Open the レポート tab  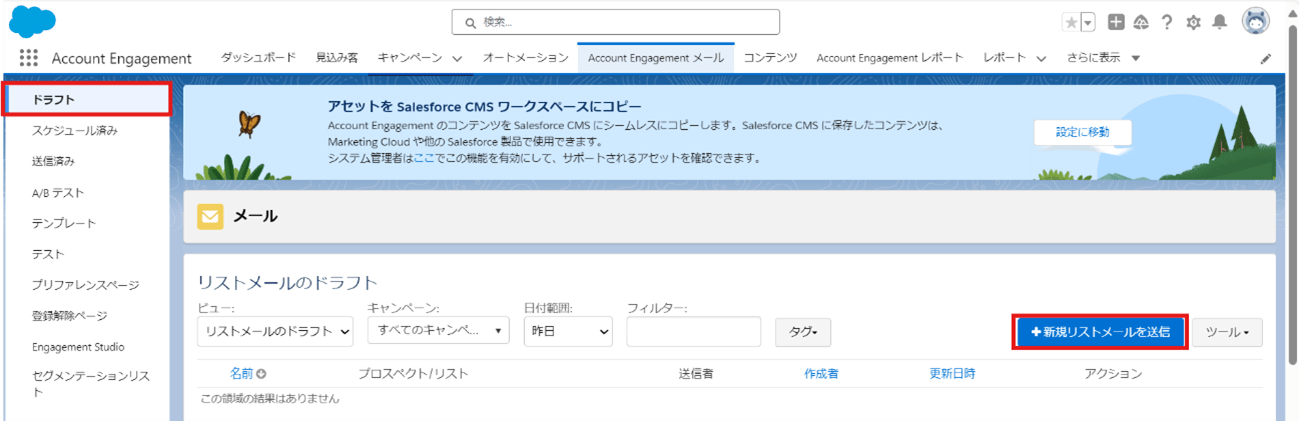click(x=1005, y=58)
